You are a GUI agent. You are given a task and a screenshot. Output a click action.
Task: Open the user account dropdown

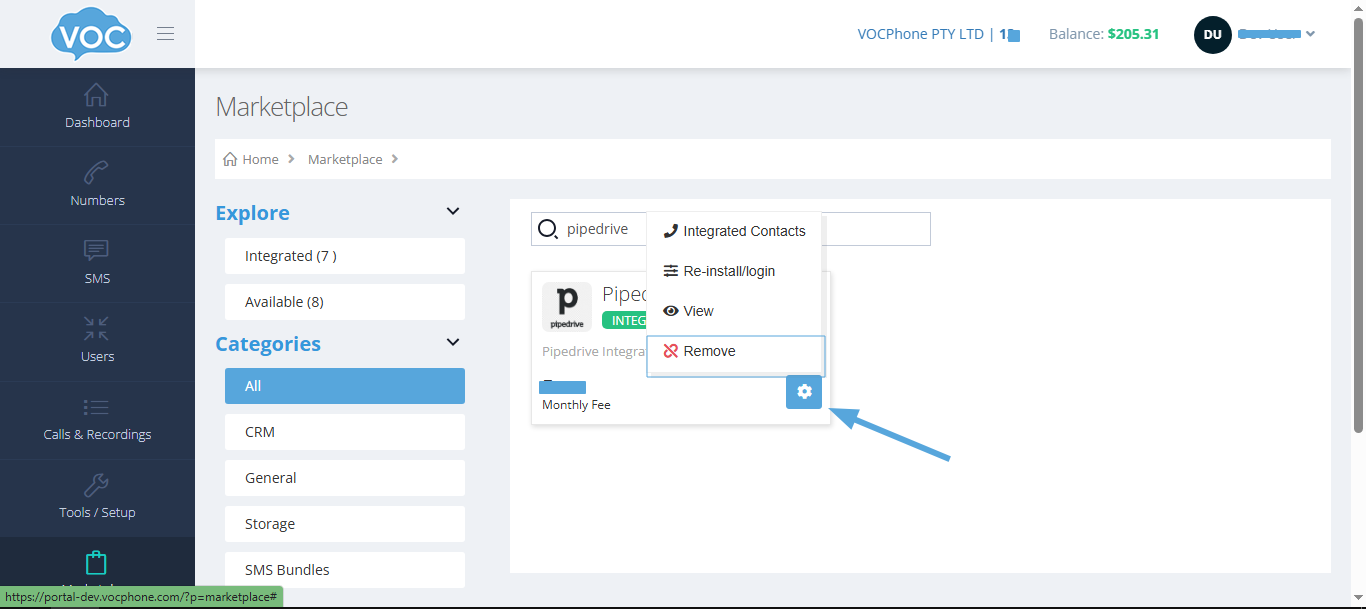tap(1255, 34)
